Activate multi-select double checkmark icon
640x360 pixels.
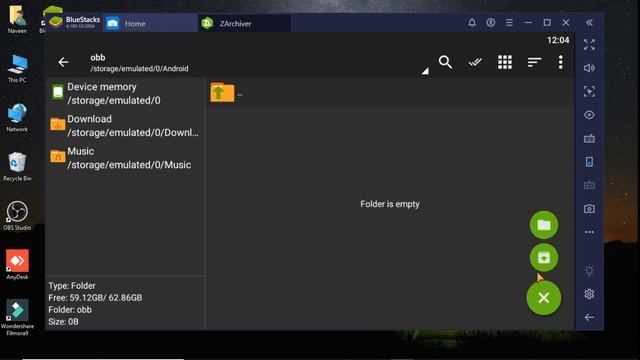click(x=475, y=62)
